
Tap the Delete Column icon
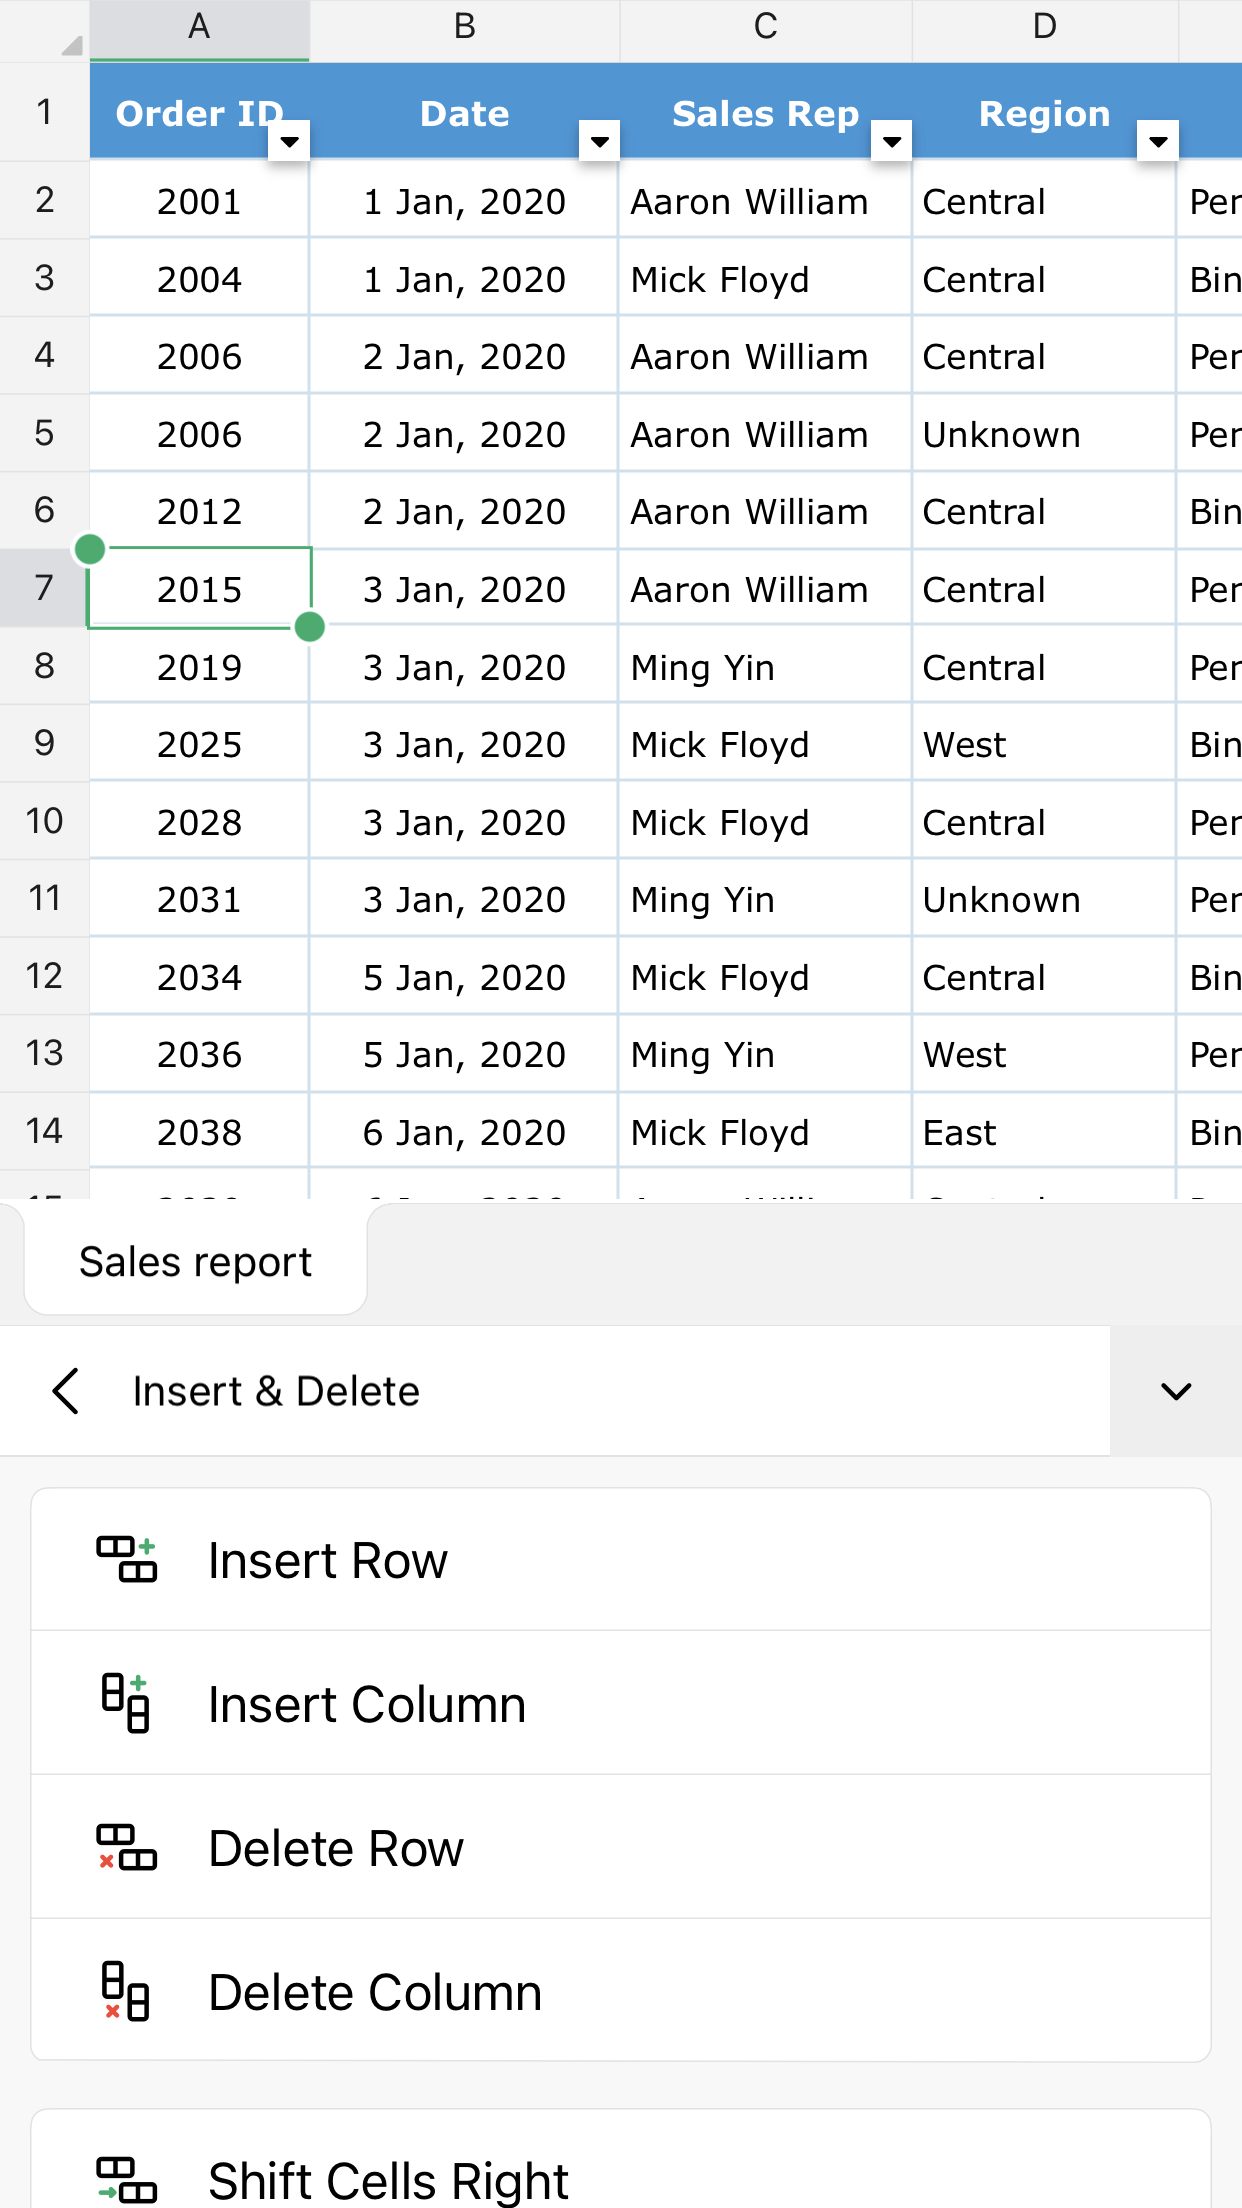point(126,1991)
